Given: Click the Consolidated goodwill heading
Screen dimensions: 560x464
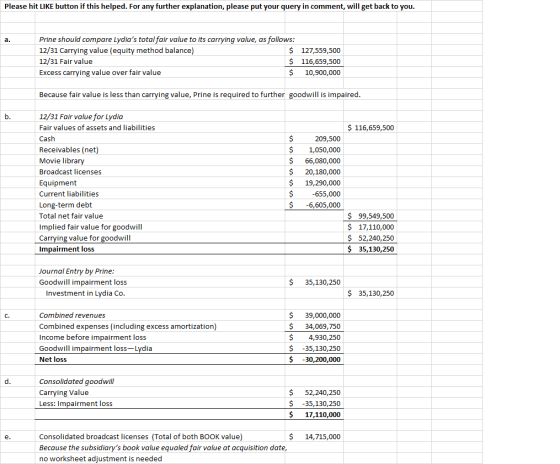Looking at the screenshot, I should tap(77, 381).
